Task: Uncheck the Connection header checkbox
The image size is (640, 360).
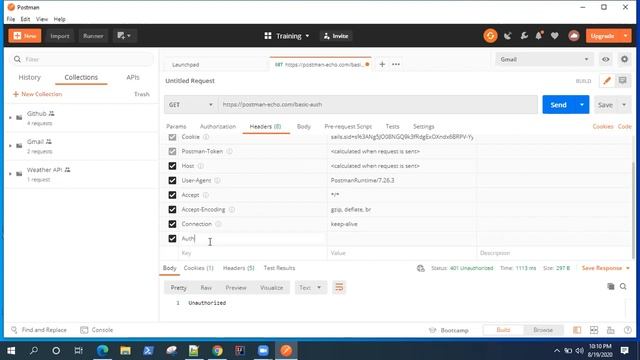Action: 172,224
